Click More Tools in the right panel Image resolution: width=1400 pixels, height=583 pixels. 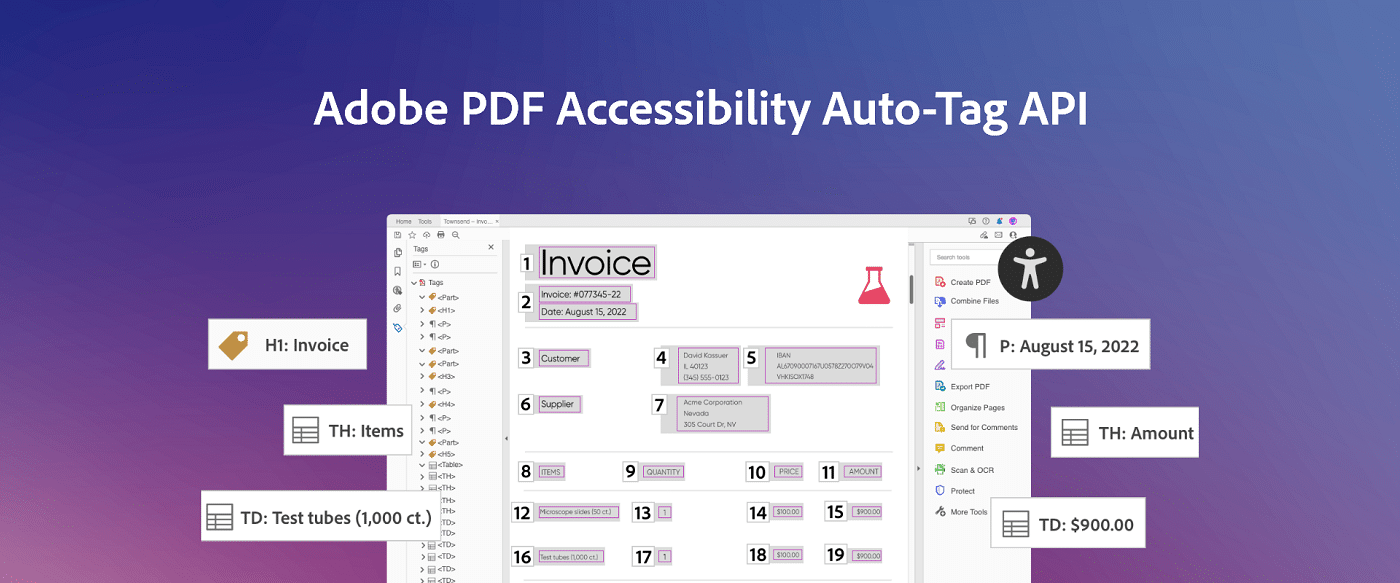tap(968, 512)
